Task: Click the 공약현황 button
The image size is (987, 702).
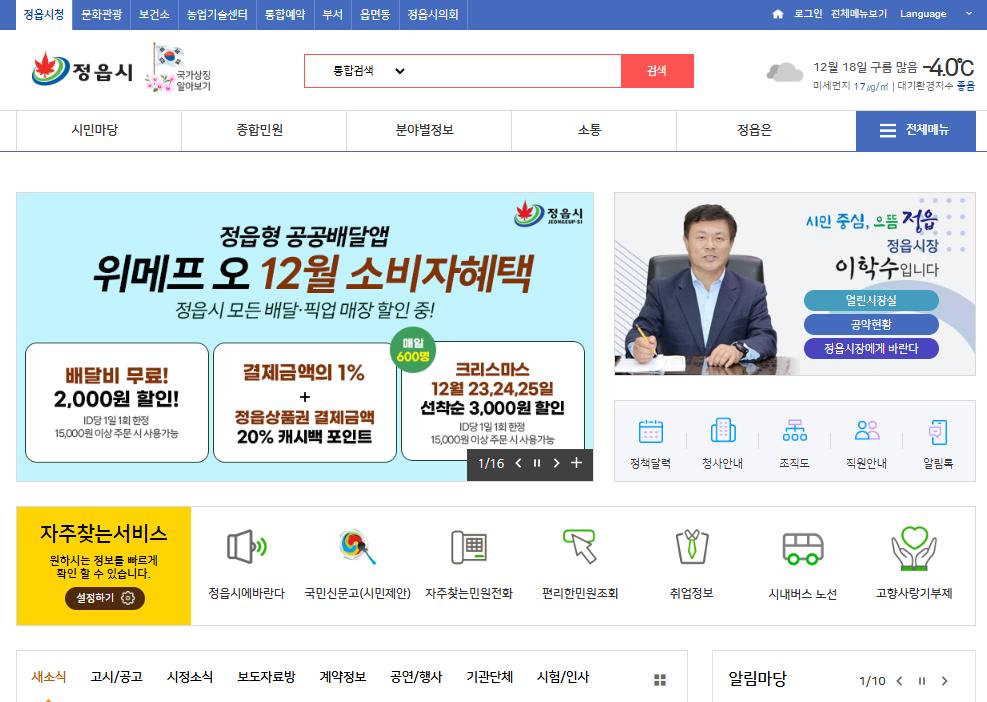Action: point(871,325)
